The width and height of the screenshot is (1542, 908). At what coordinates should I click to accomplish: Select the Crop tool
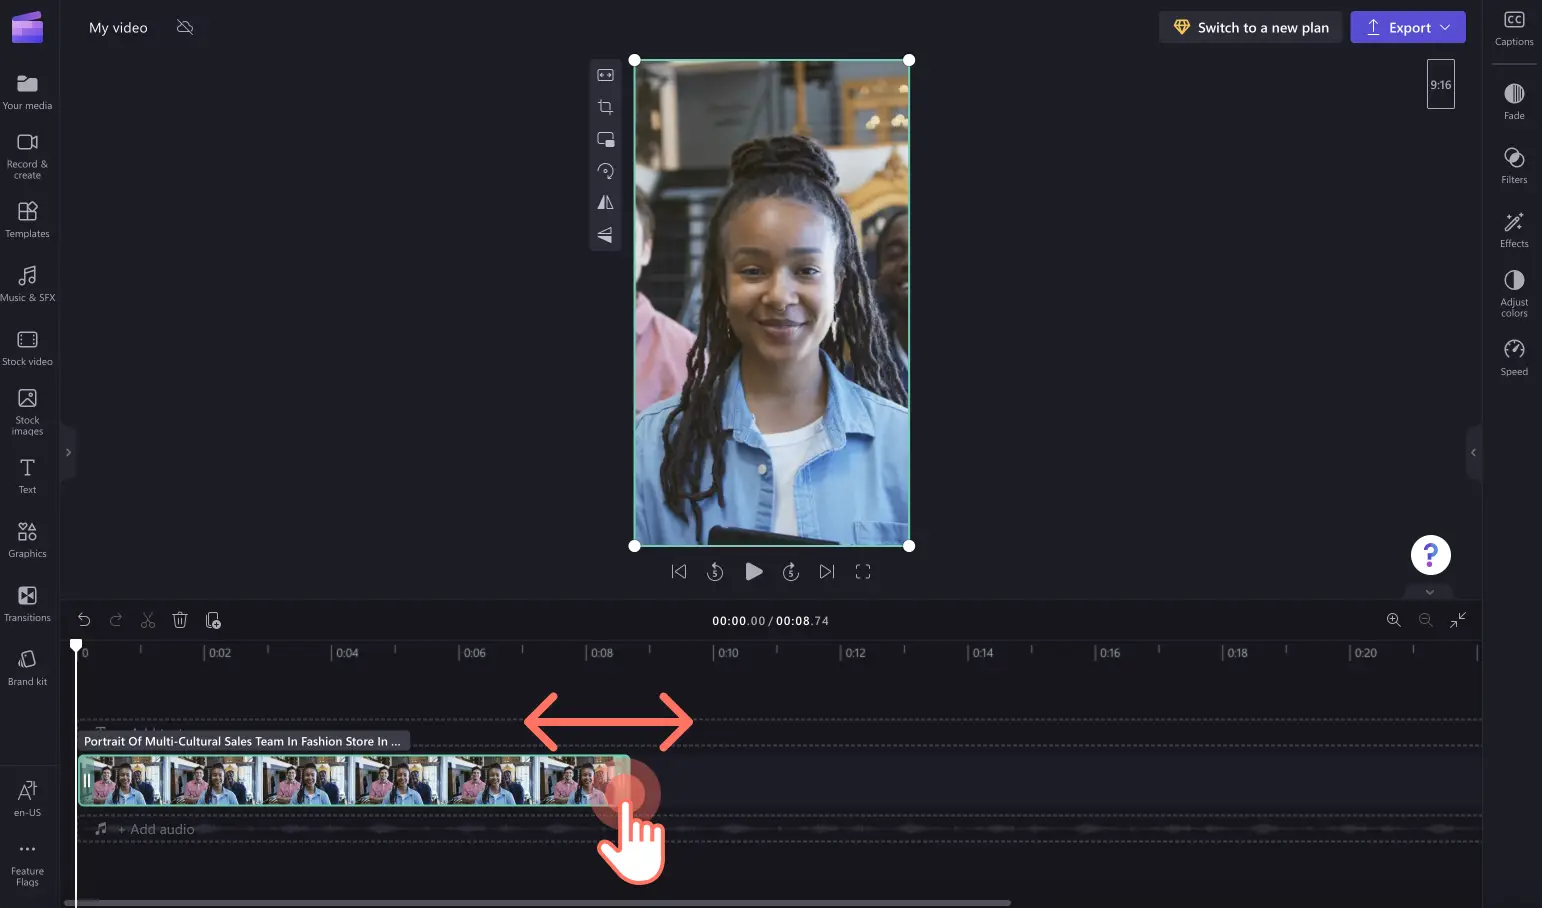[605, 107]
